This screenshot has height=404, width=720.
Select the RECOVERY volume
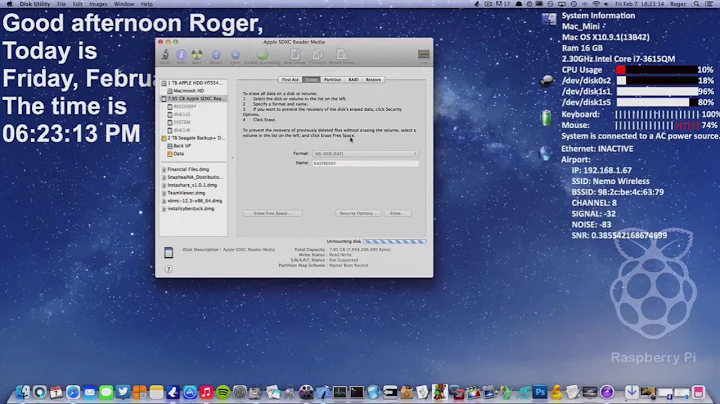[193, 106]
